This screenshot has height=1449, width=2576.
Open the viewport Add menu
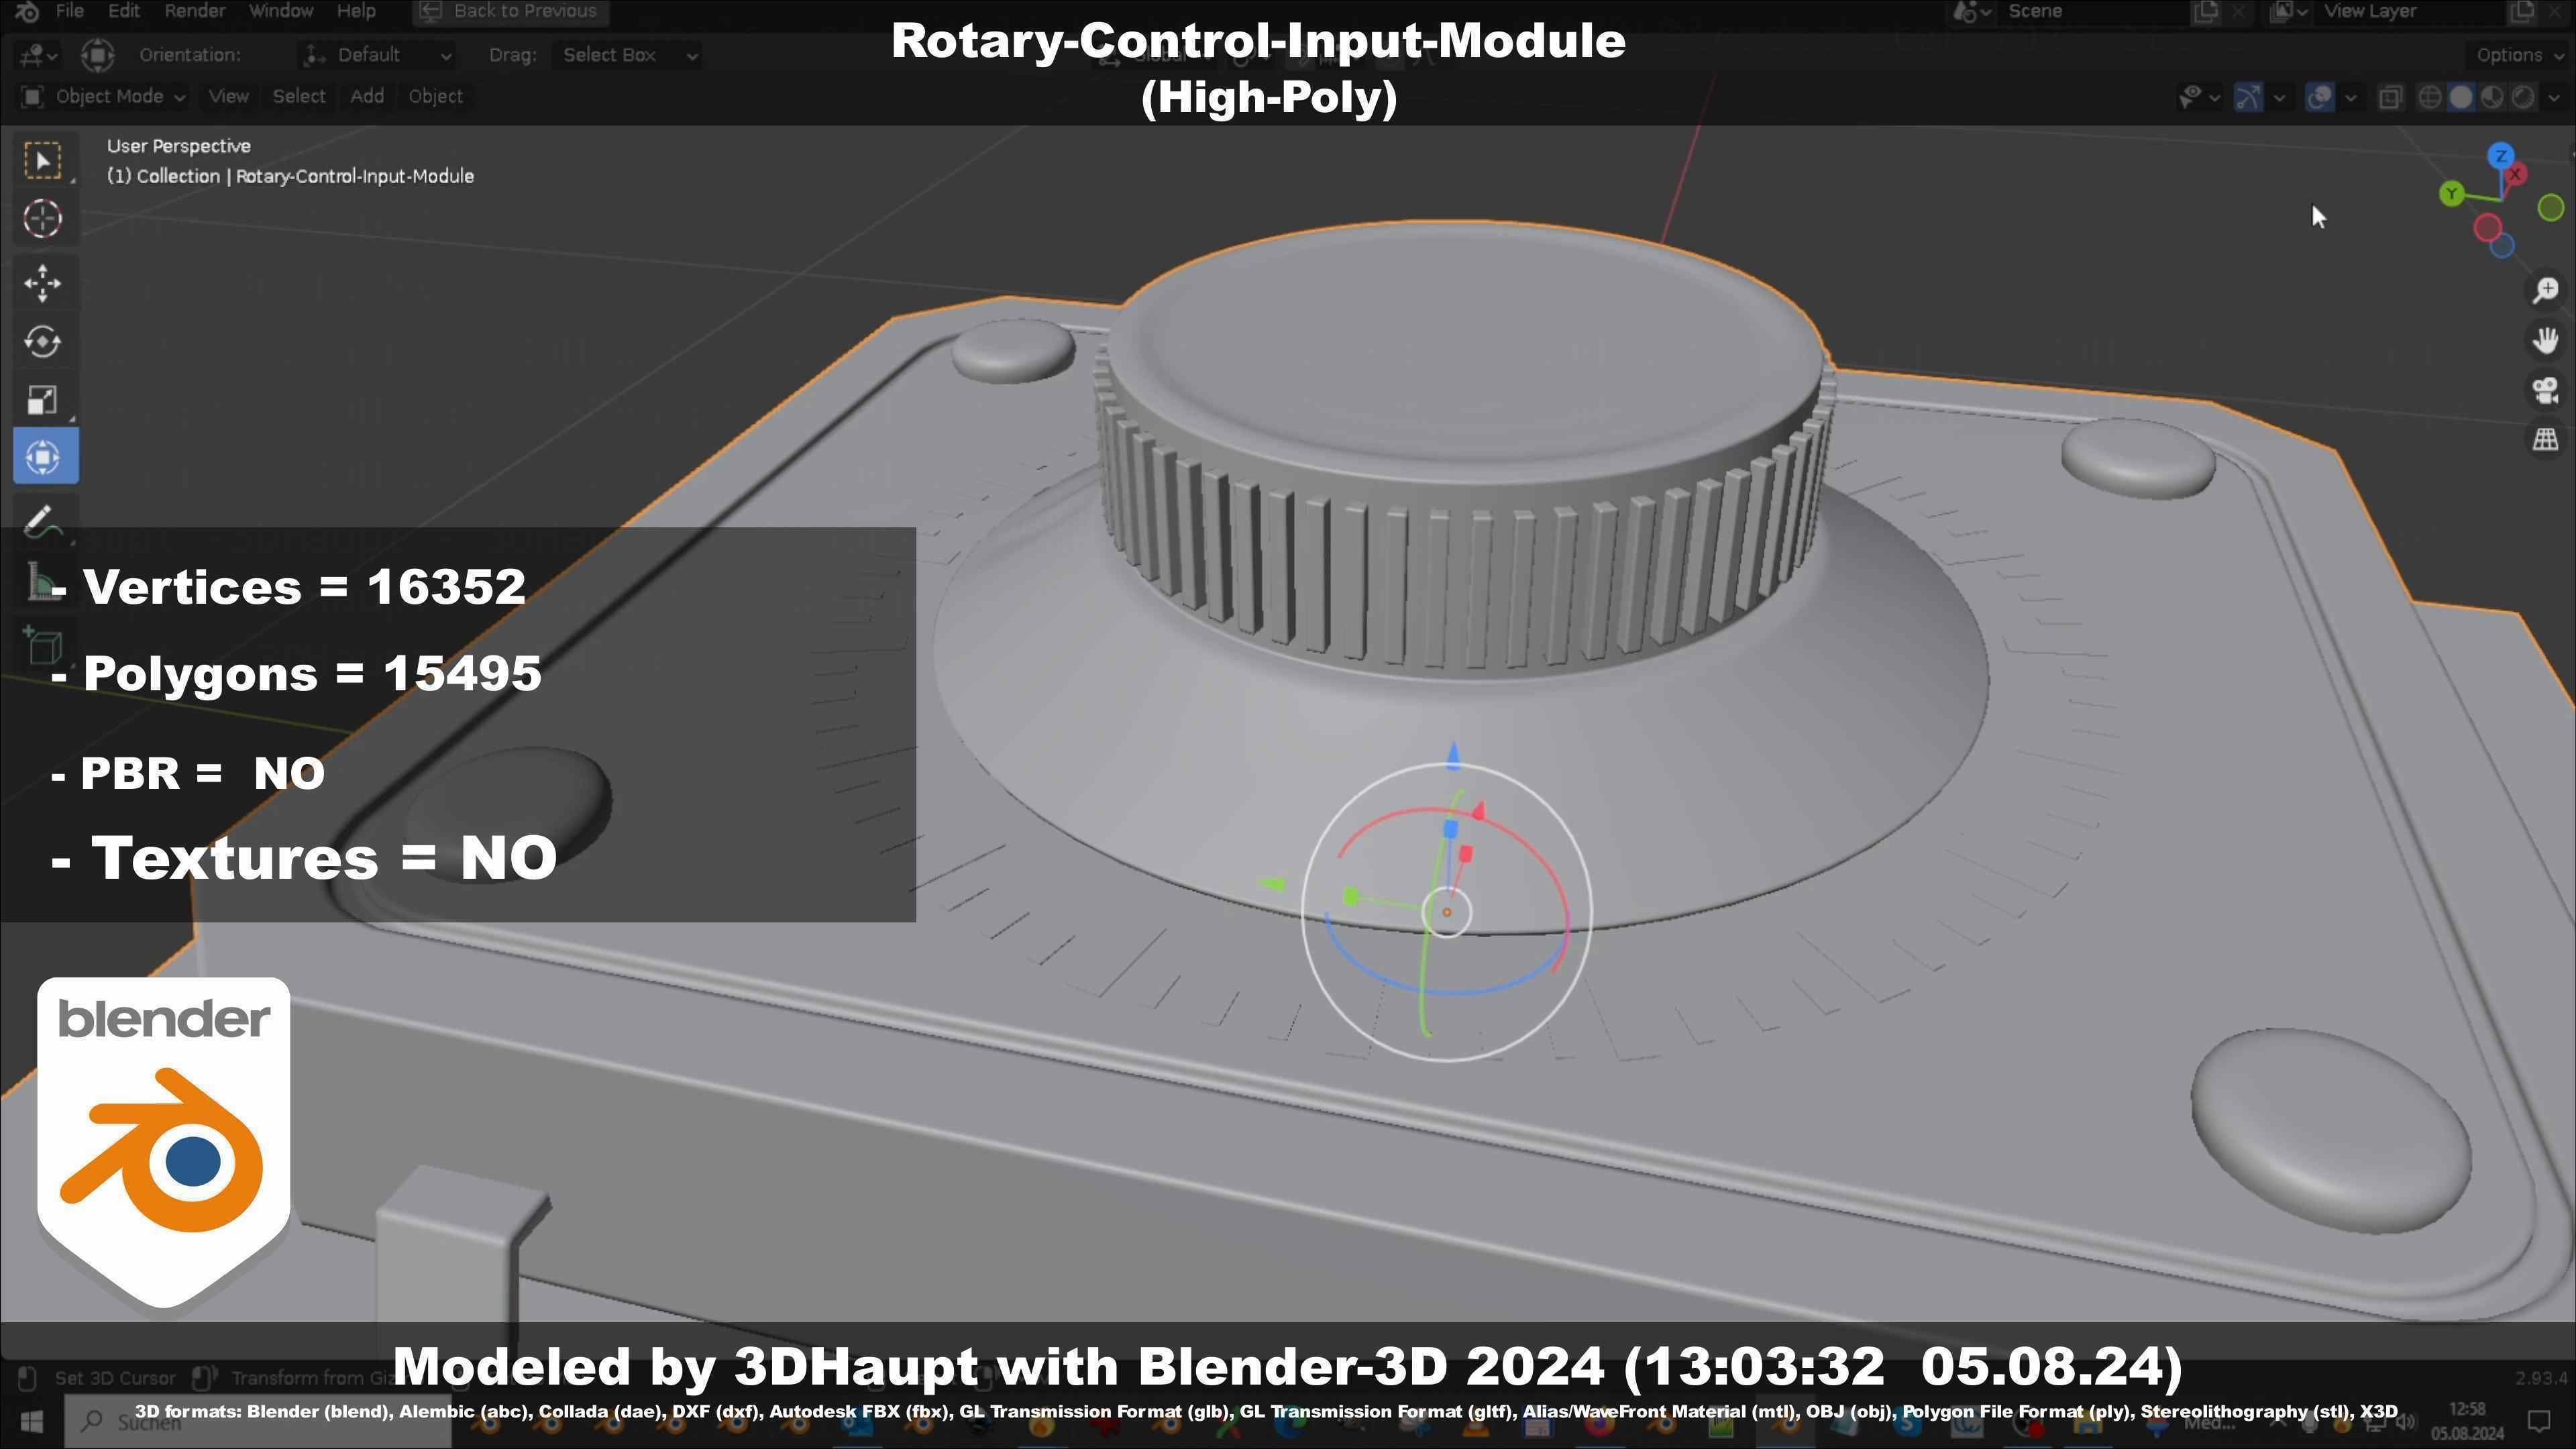click(x=367, y=96)
